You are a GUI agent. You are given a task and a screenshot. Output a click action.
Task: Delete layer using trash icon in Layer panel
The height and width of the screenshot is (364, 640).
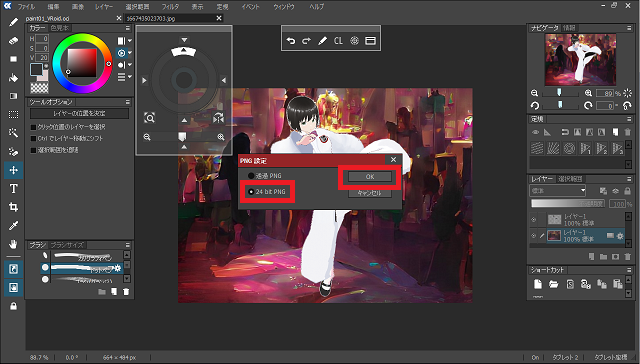(627, 257)
